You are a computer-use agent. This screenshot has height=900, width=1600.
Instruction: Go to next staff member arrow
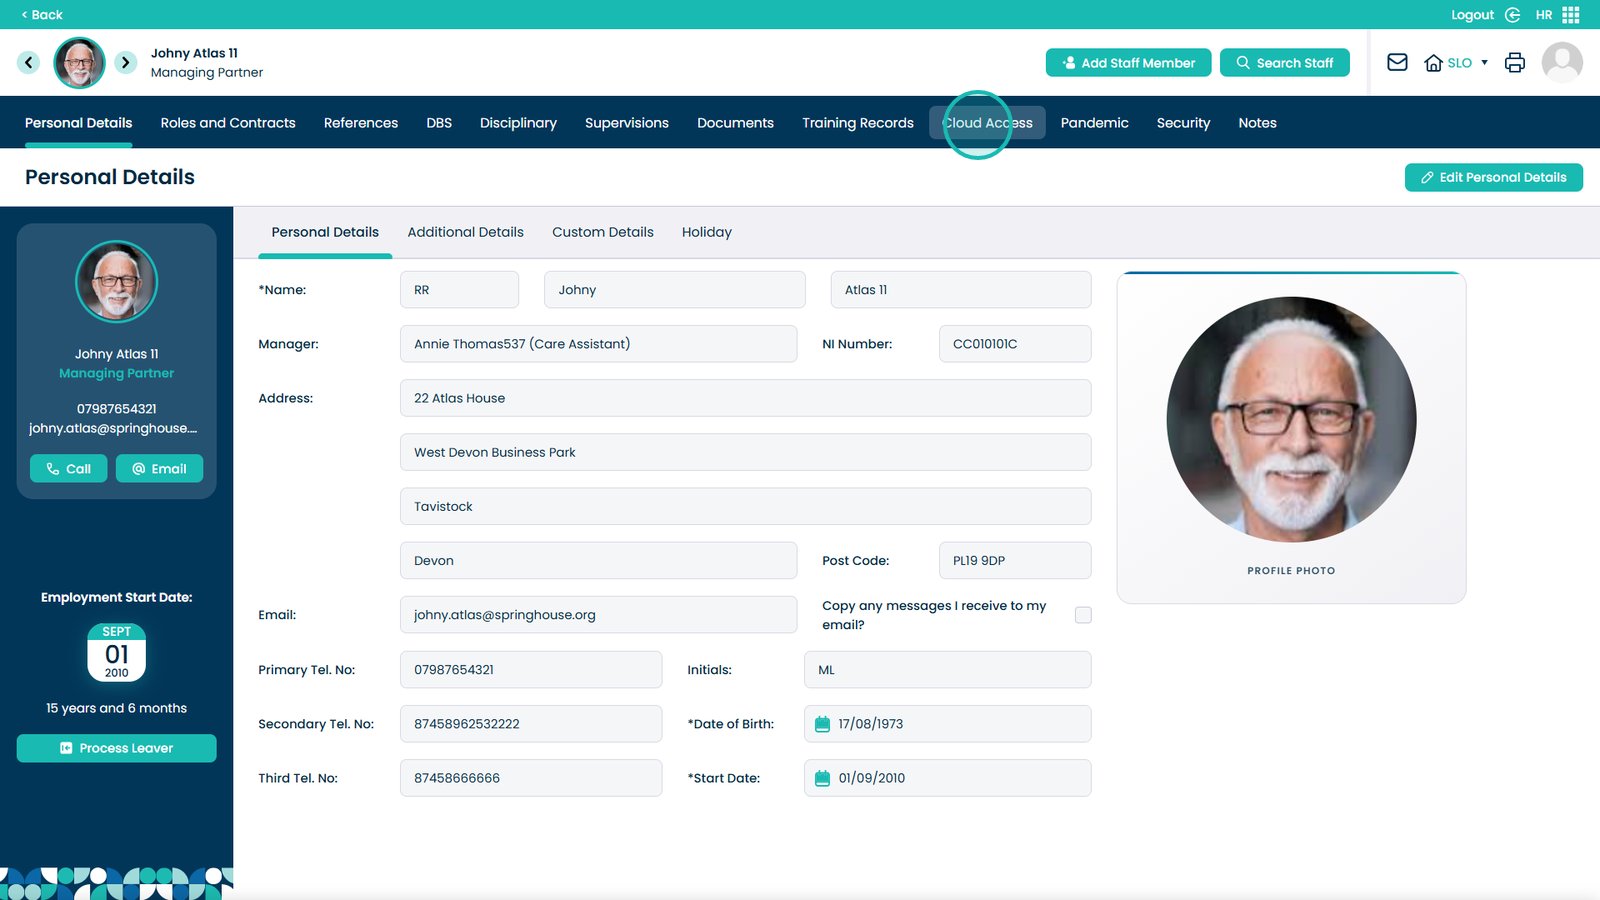pyautogui.click(x=125, y=62)
